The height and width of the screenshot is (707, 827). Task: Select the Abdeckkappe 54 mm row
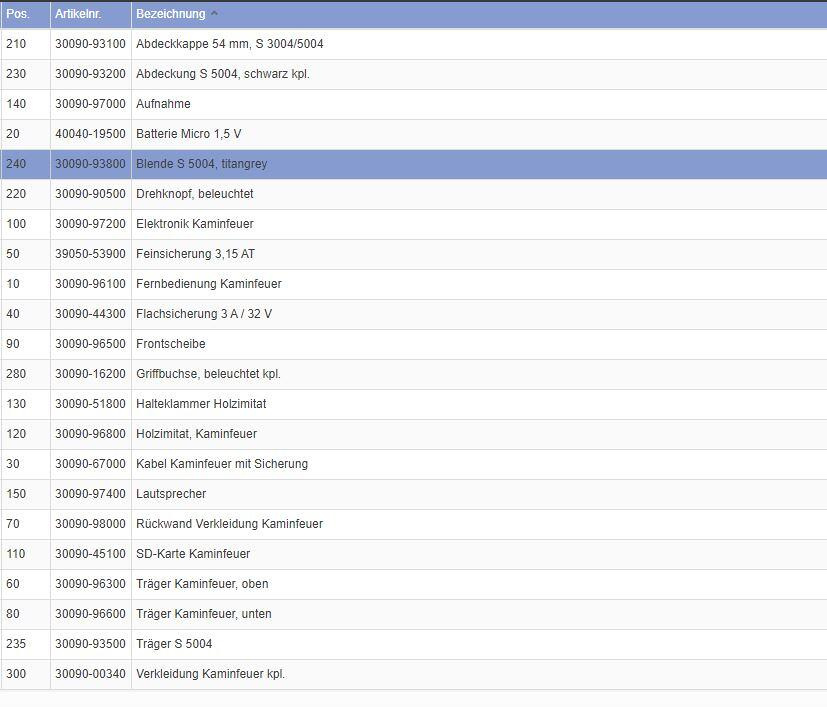pyautogui.click(x=229, y=44)
